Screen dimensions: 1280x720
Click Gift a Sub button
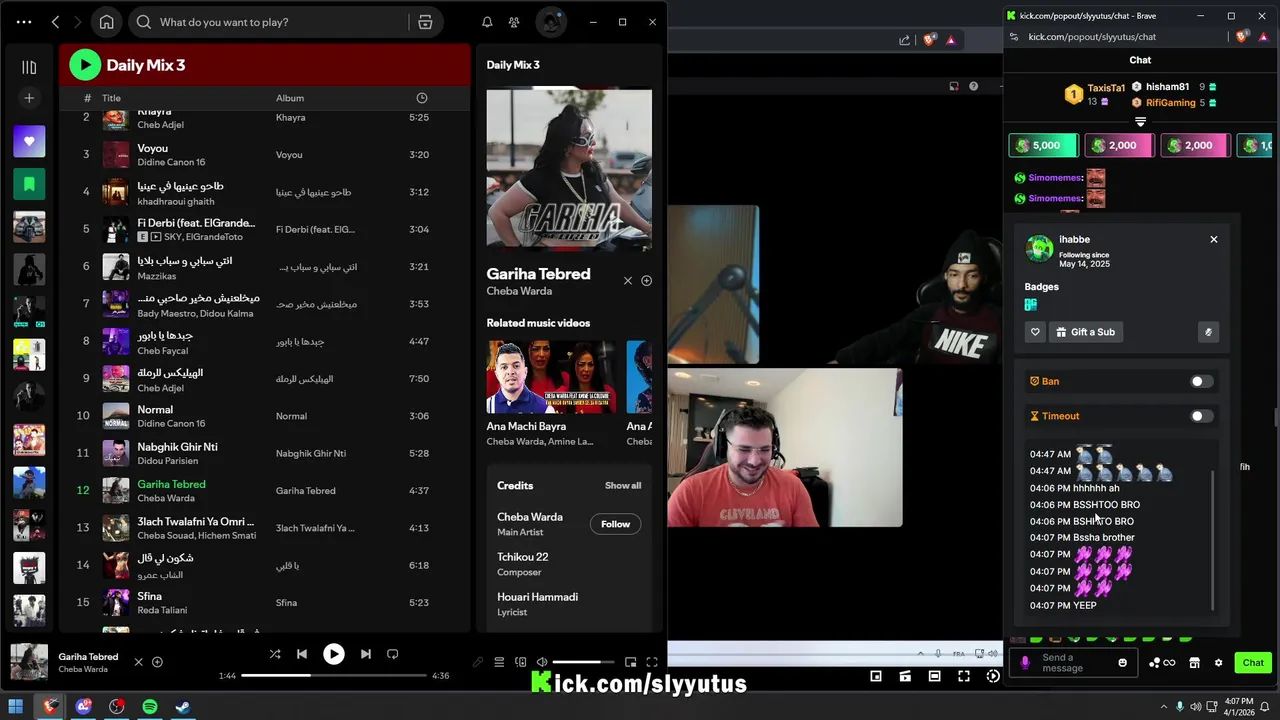1085,332
